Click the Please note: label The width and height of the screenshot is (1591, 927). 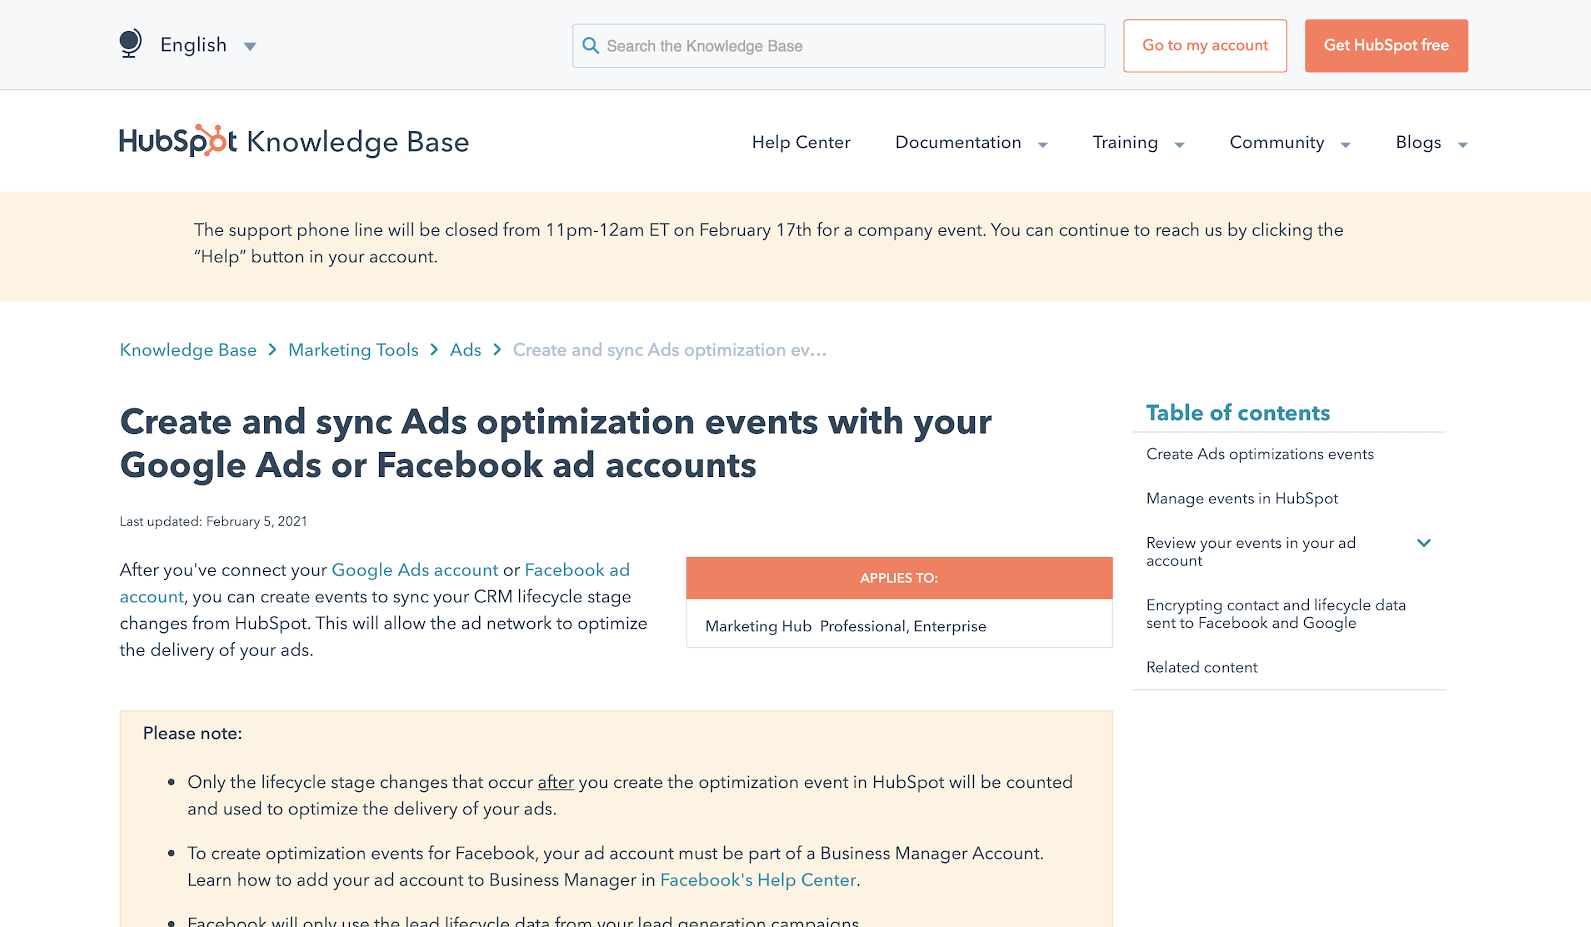193,733
